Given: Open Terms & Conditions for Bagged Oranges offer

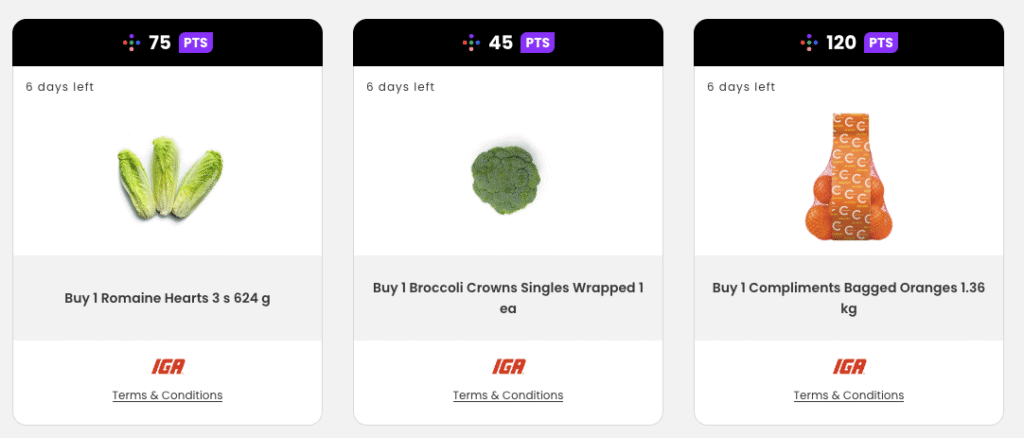Looking at the screenshot, I should [849, 395].
